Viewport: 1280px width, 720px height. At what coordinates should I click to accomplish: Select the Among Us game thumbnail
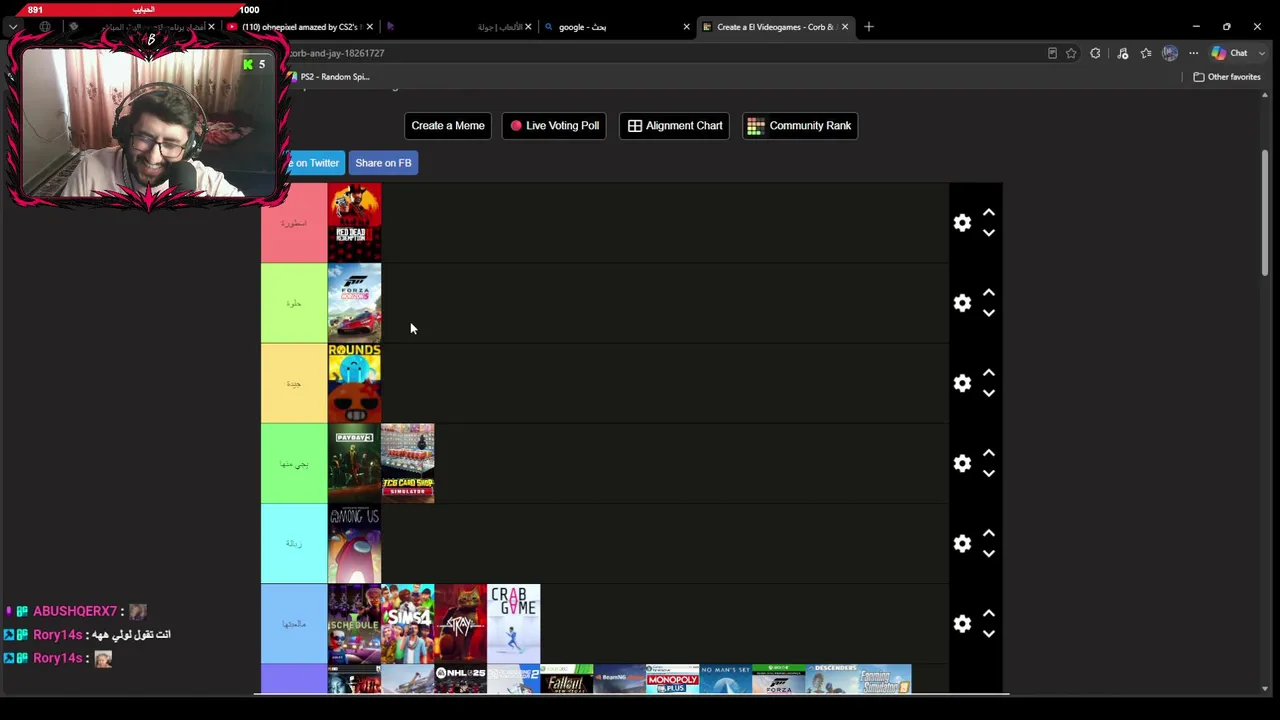point(354,543)
